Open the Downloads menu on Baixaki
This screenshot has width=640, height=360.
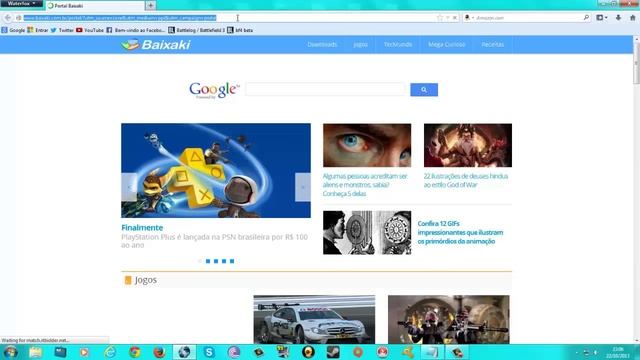pos(322,44)
